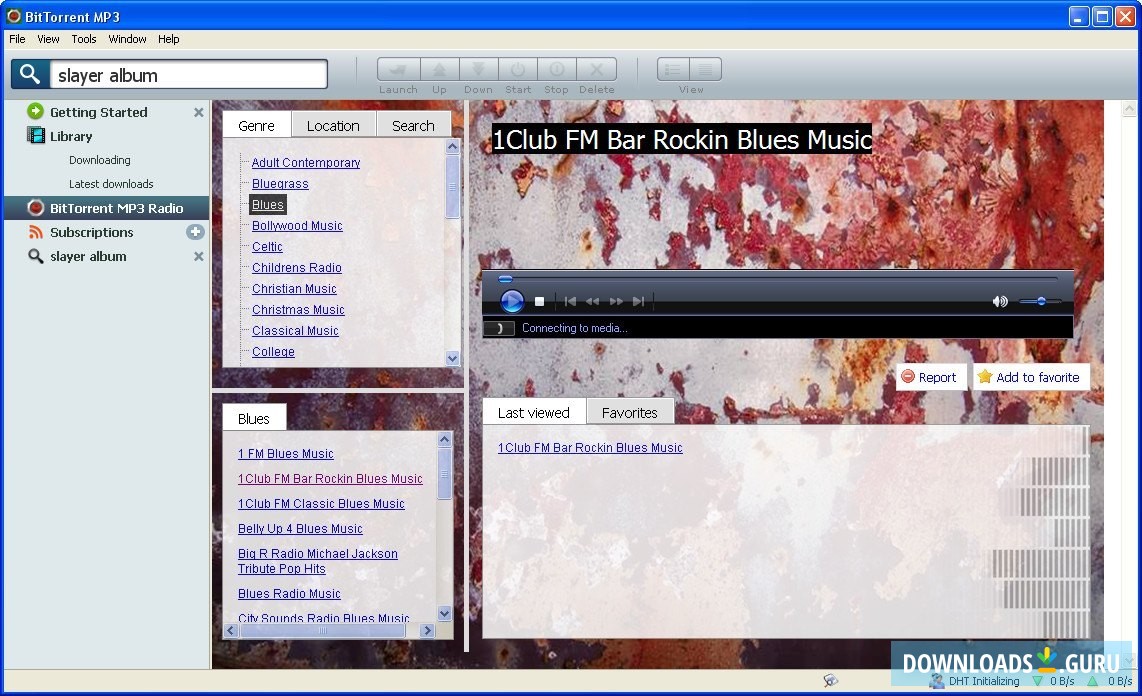The image size is (1142, 696).
Task: Mute the player with speaker icon
Action: (1000, 301)
